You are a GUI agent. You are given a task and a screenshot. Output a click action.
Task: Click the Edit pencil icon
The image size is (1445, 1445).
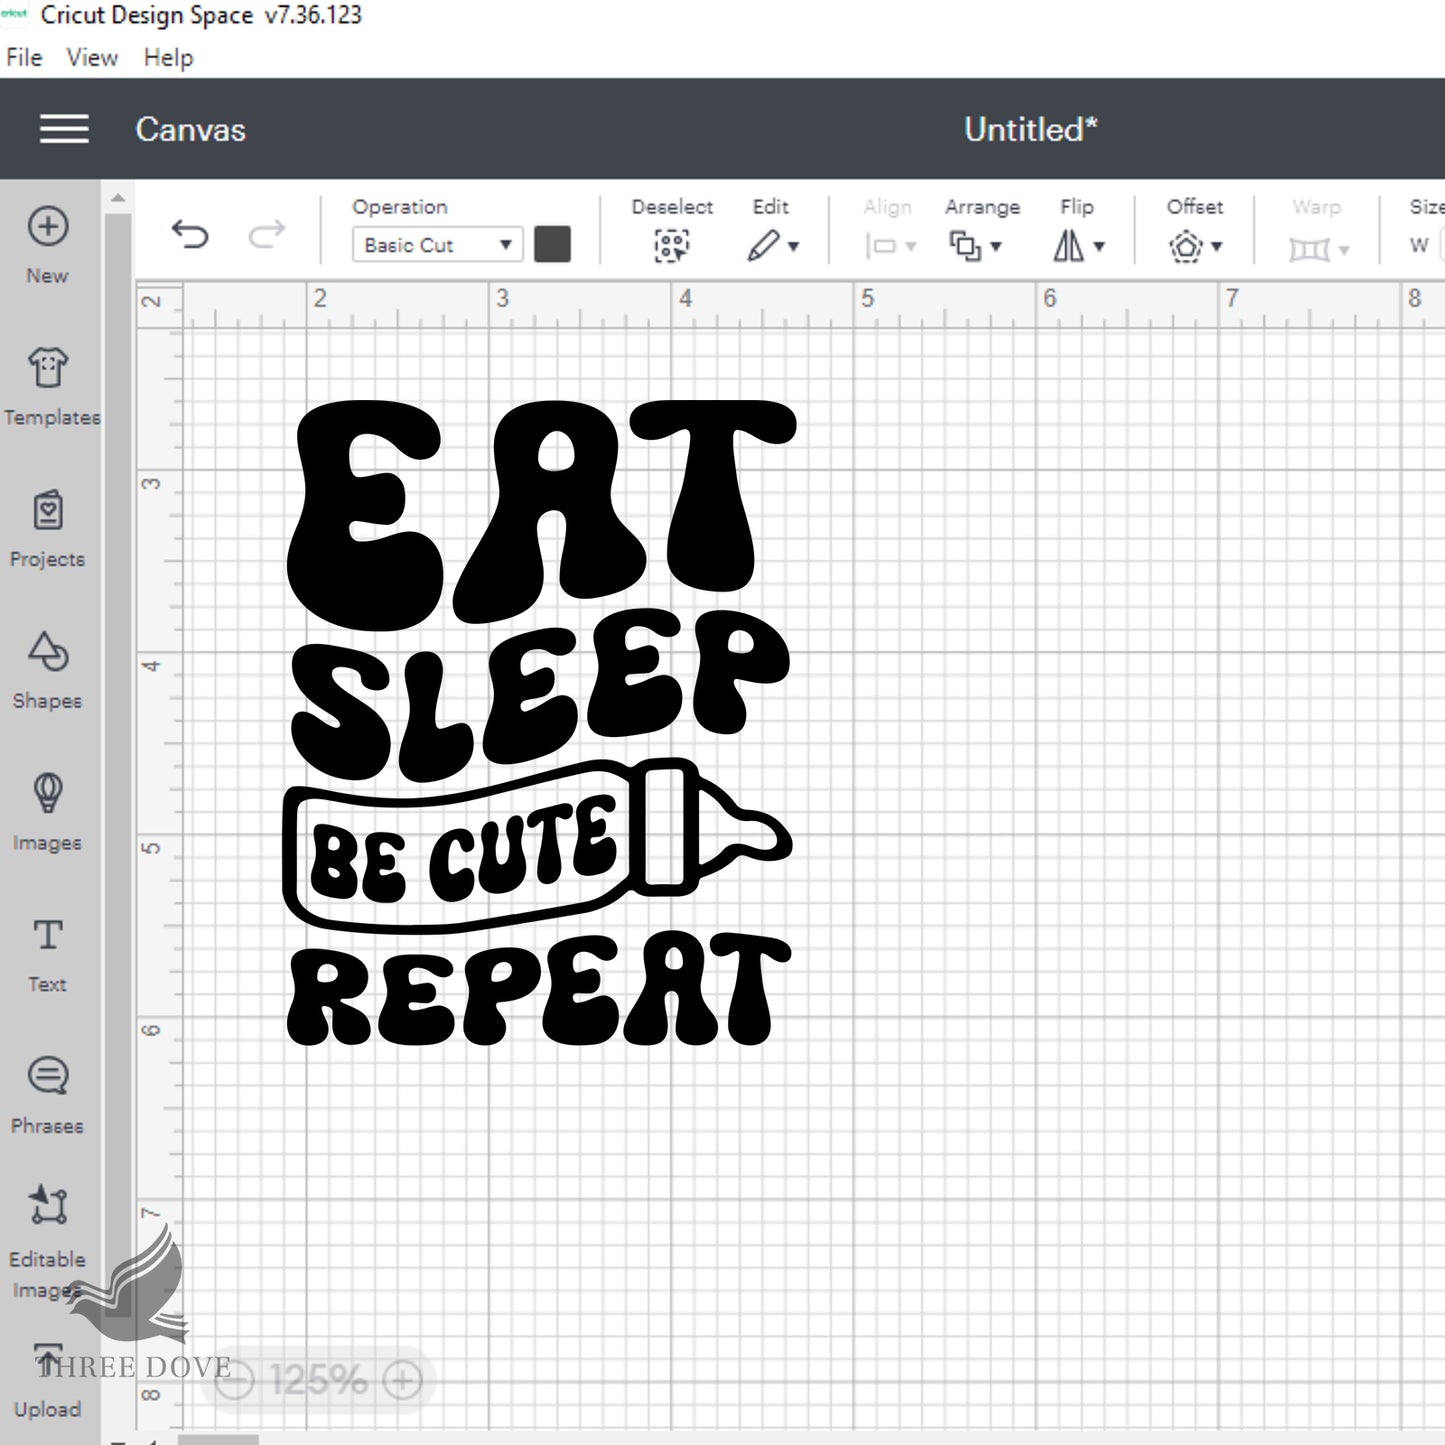pyautogui.click(x=763, y=245)
